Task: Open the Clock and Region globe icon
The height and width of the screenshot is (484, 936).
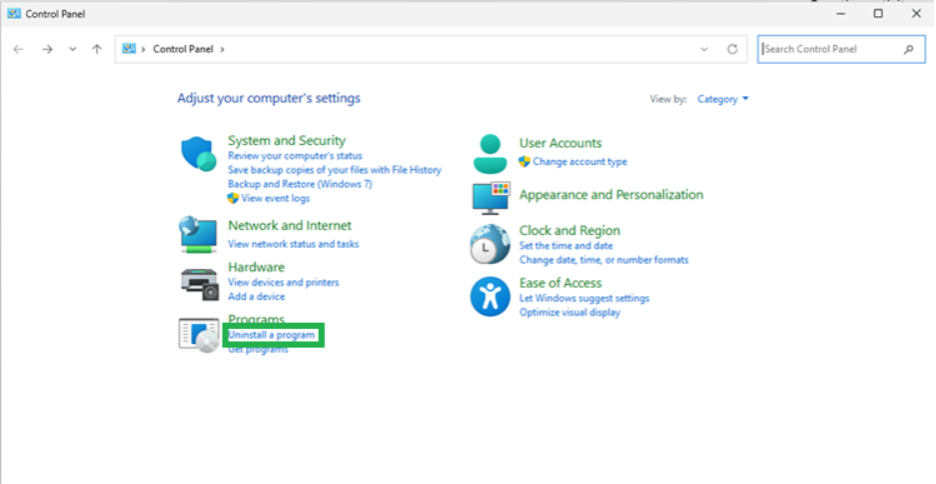Action: [490, 244]
